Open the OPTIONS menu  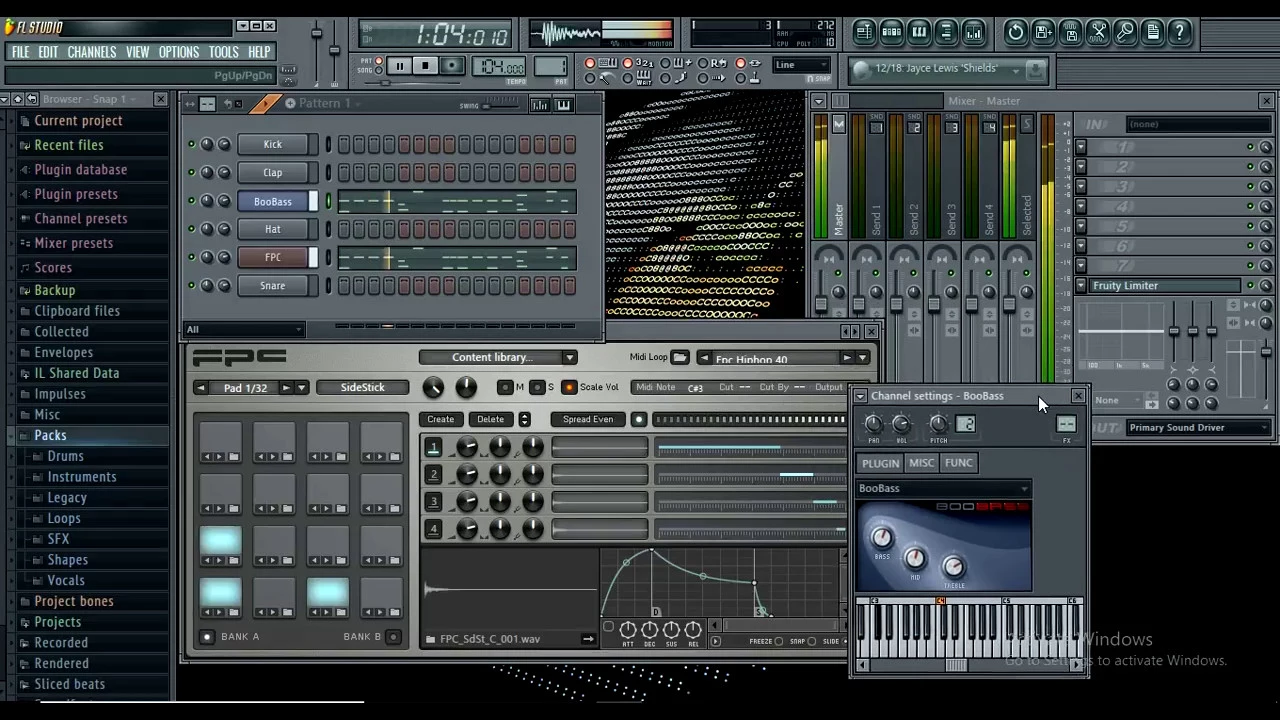[179, 52]
